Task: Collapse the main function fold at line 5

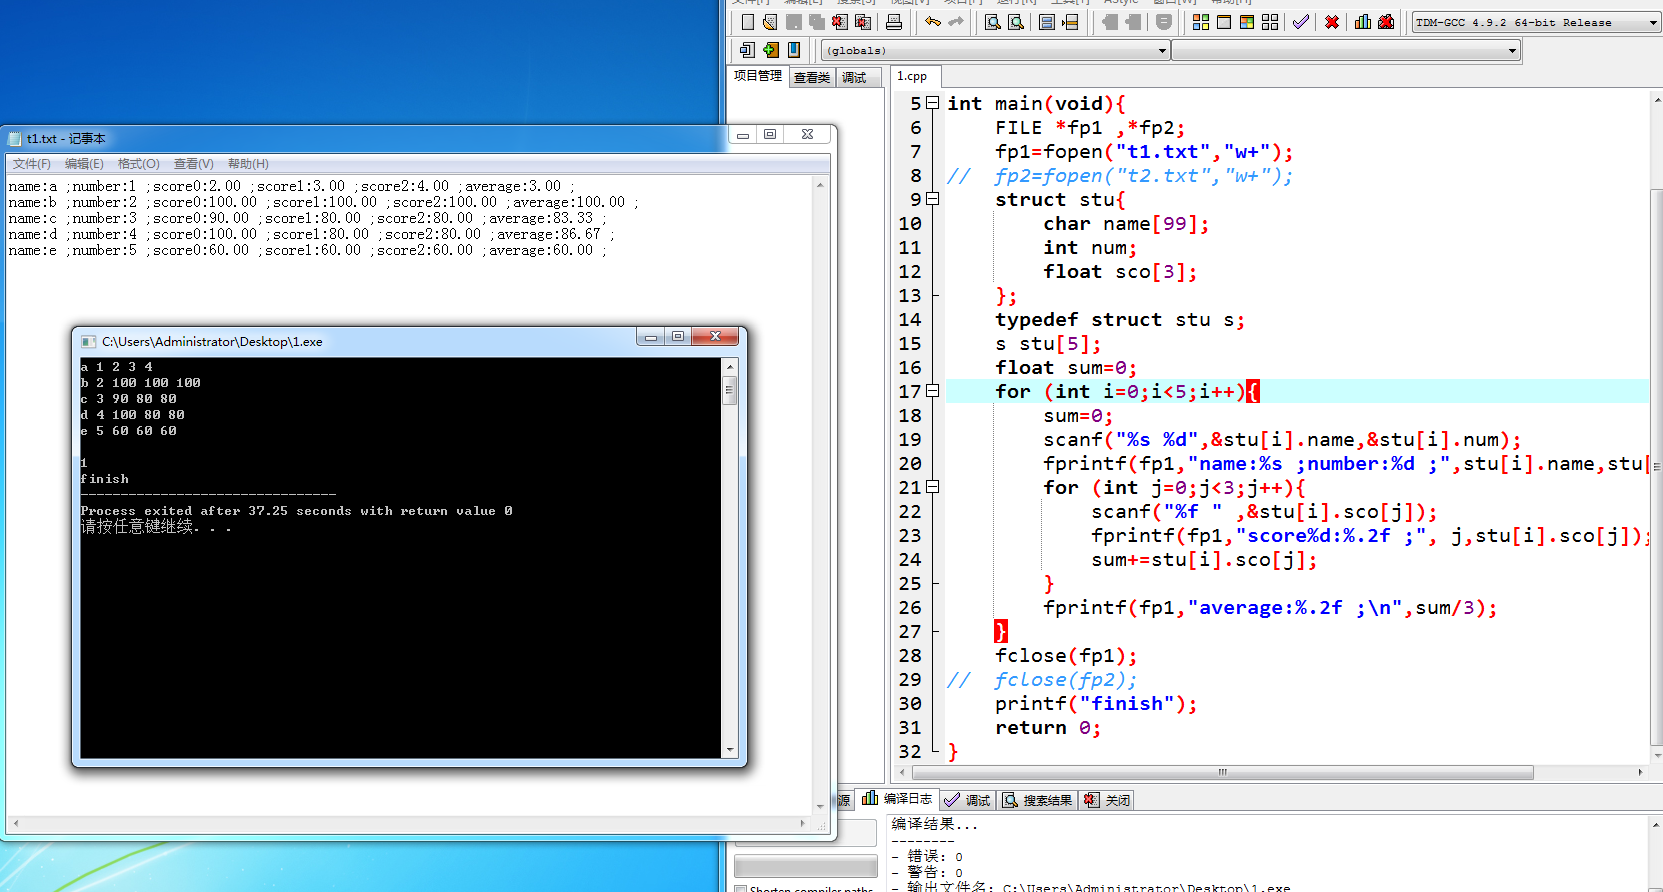Action: (x=933, y=103)
